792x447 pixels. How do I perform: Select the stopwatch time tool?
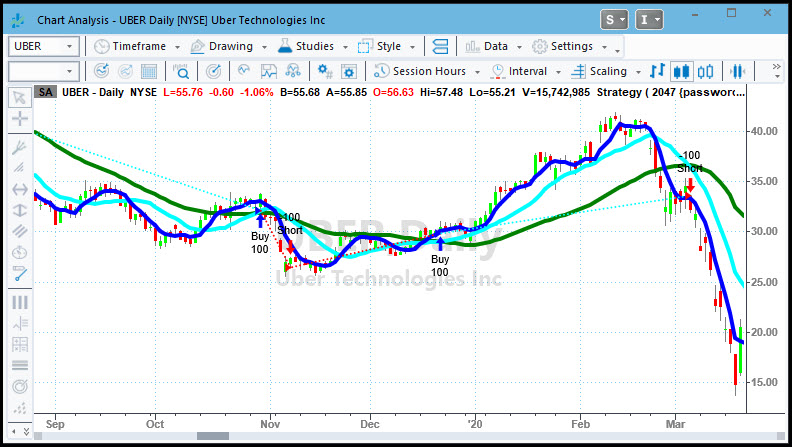[20, 252]
